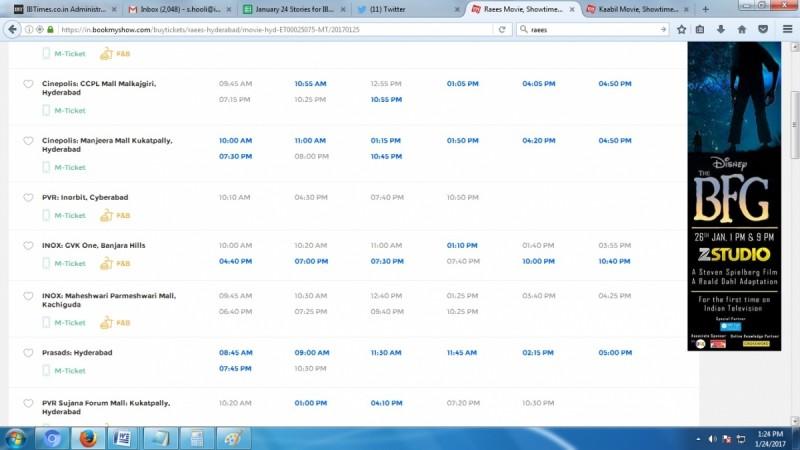Go to Firefox home page icon
Screen dimensions: 800x450
[x=742, y=29]
